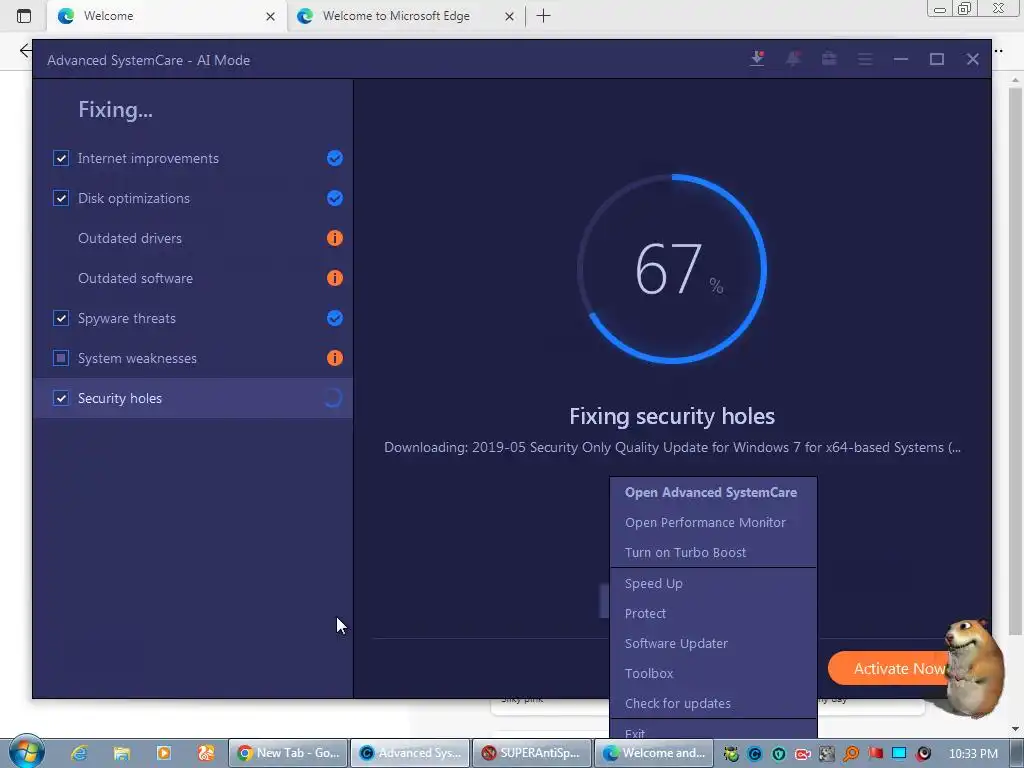Choose Speed Up from tray menu
Image resolution: width=1024 pixels, height=768 pixels.
coord(712,583)
